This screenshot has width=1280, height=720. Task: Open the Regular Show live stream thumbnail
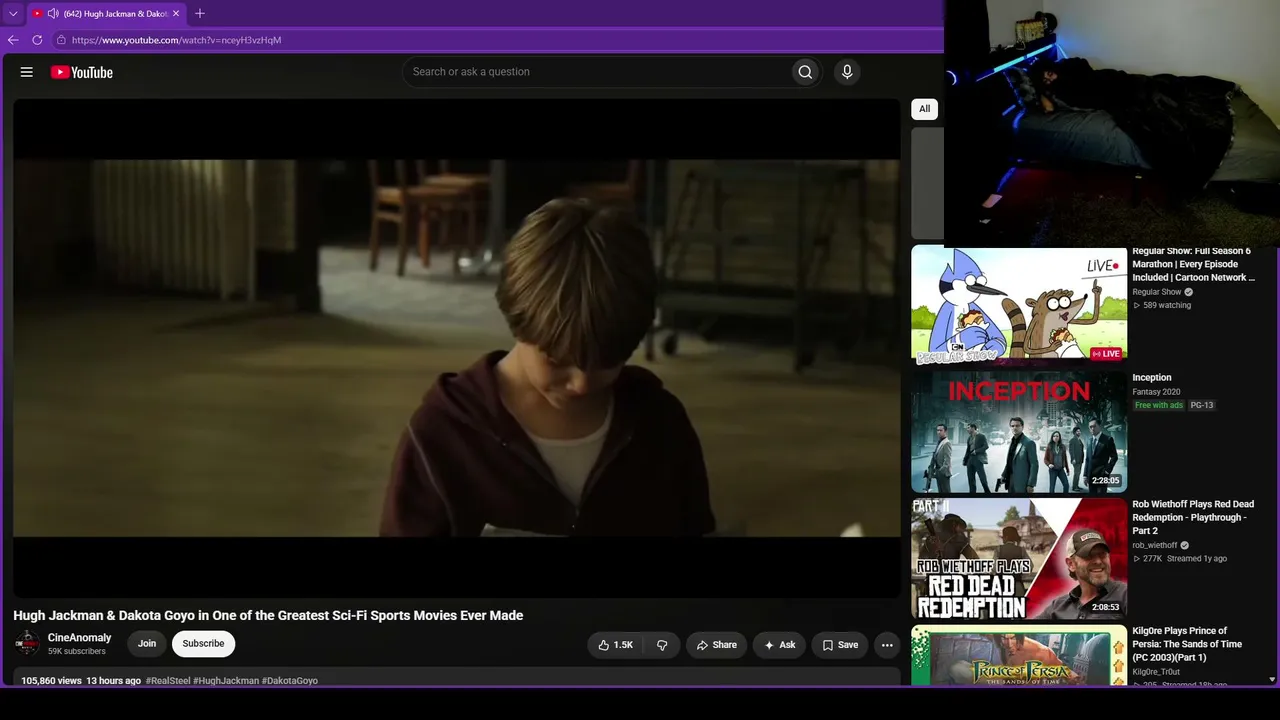1019,306
